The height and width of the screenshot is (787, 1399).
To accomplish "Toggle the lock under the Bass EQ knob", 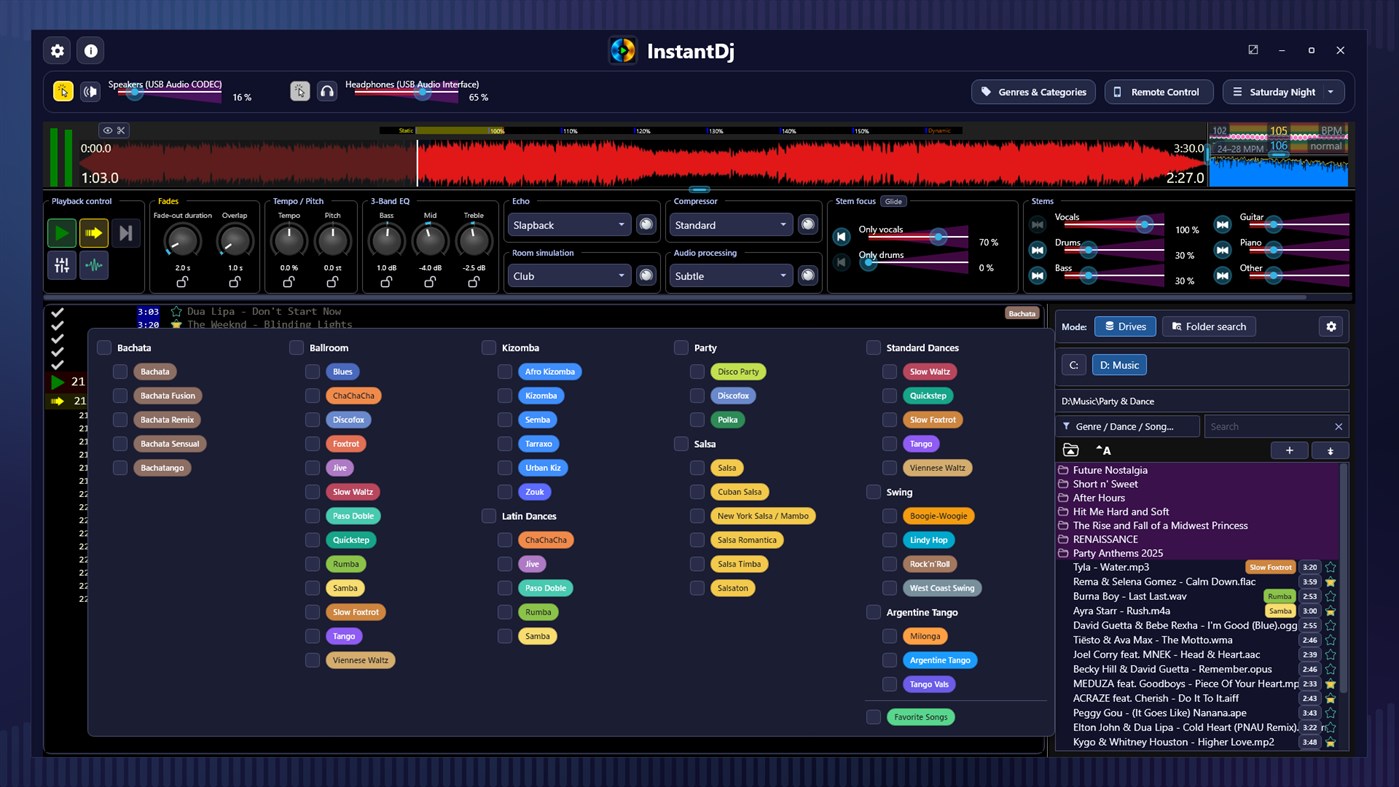I will pyautogui.click(x=386, y=282).
